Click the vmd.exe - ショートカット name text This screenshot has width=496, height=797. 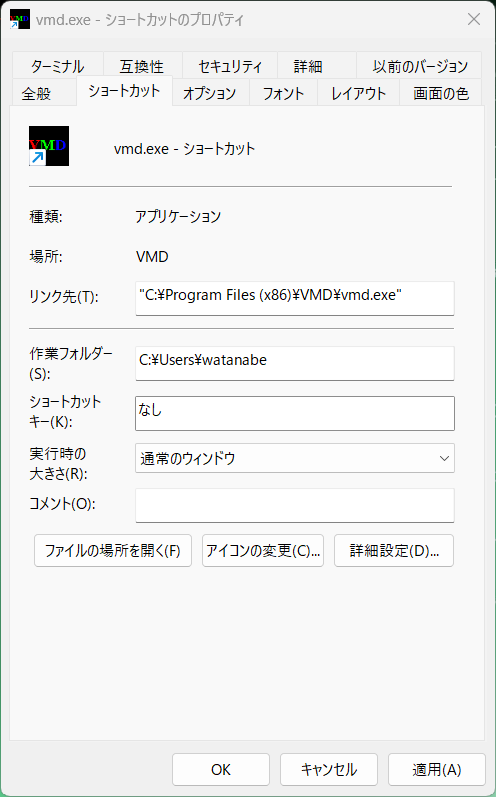coord(184,148)
